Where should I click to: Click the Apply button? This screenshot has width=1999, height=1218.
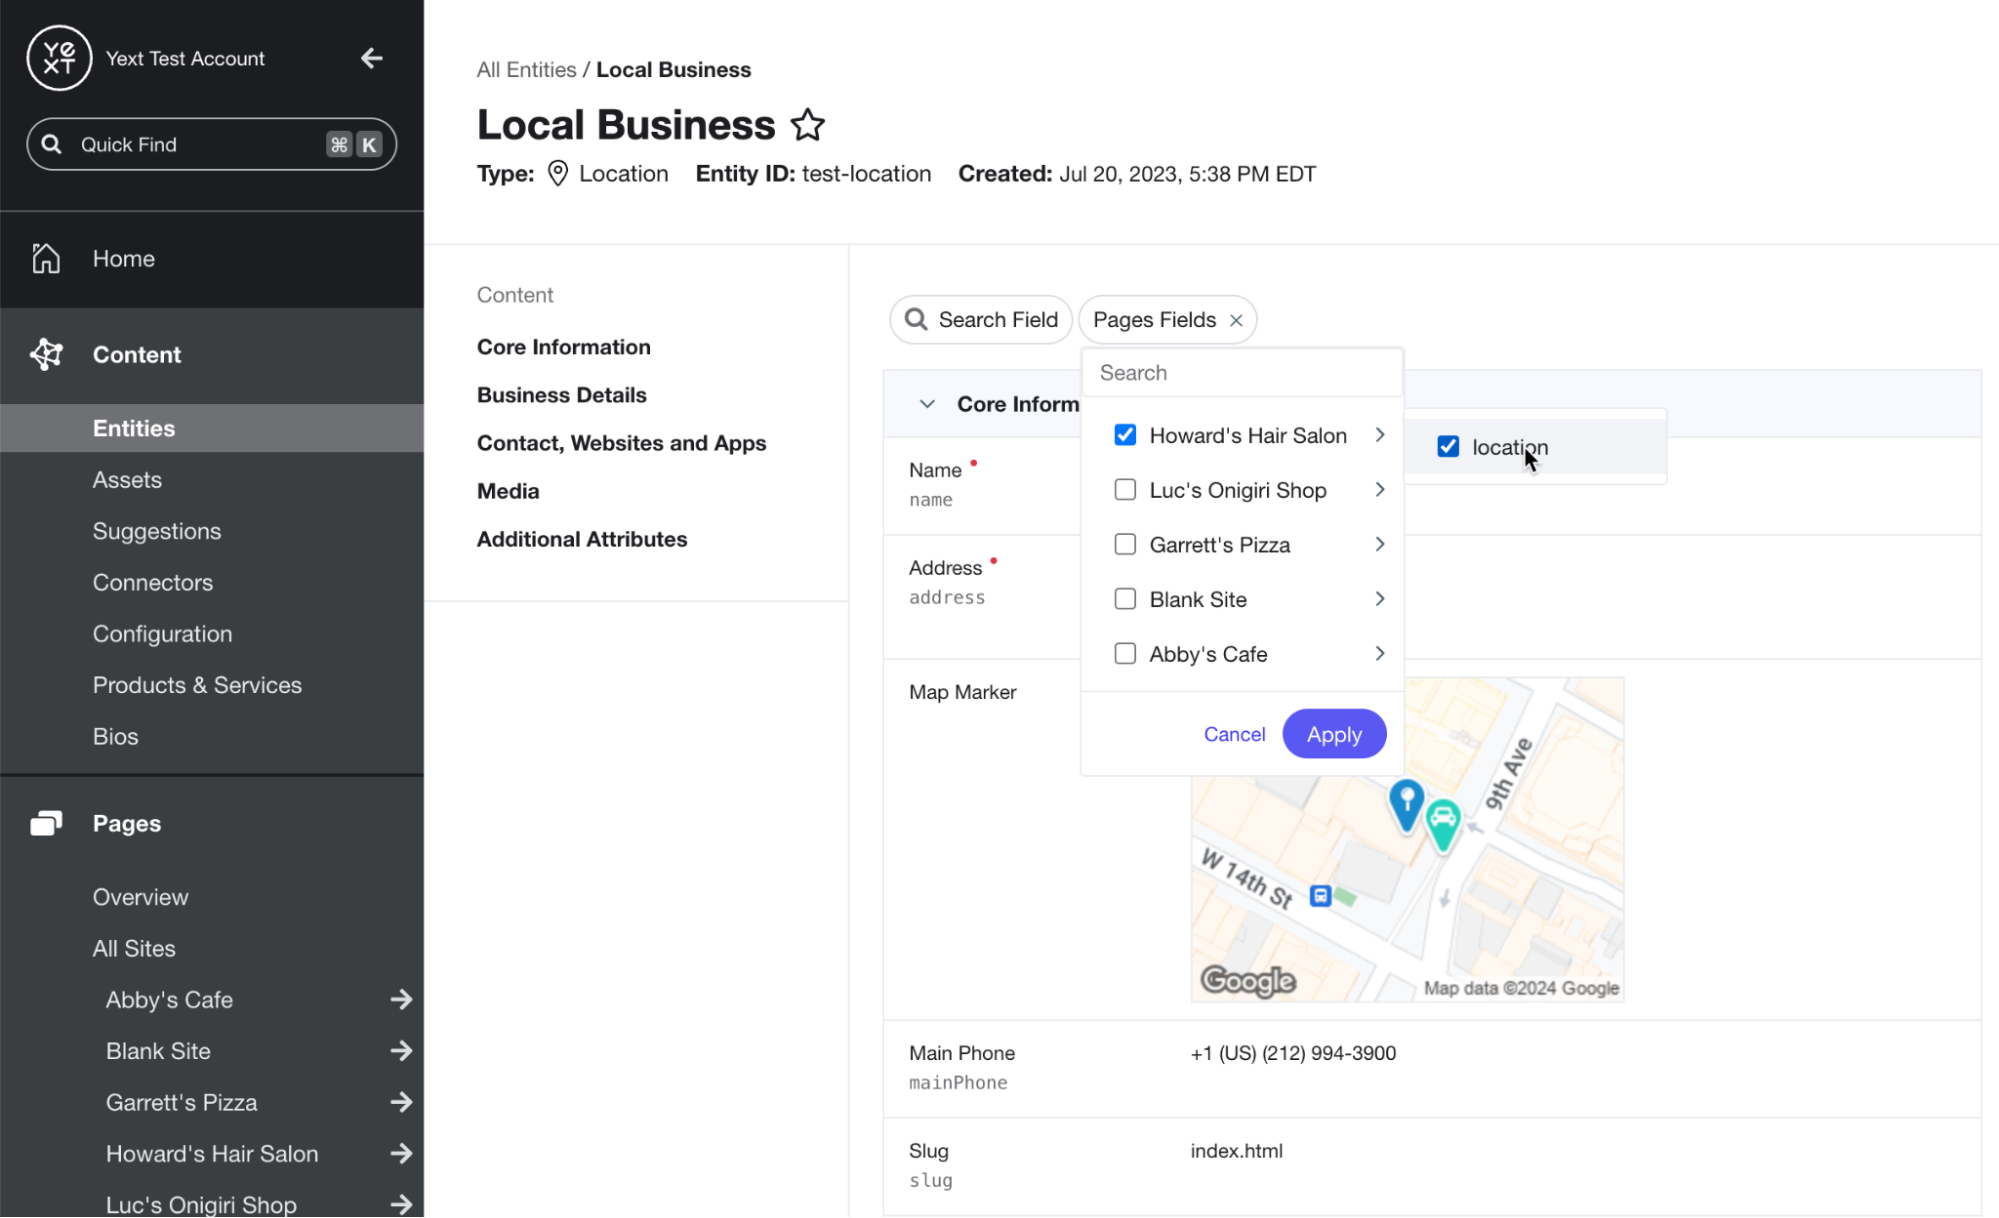pyautogui.click(x=1334, y=734)
